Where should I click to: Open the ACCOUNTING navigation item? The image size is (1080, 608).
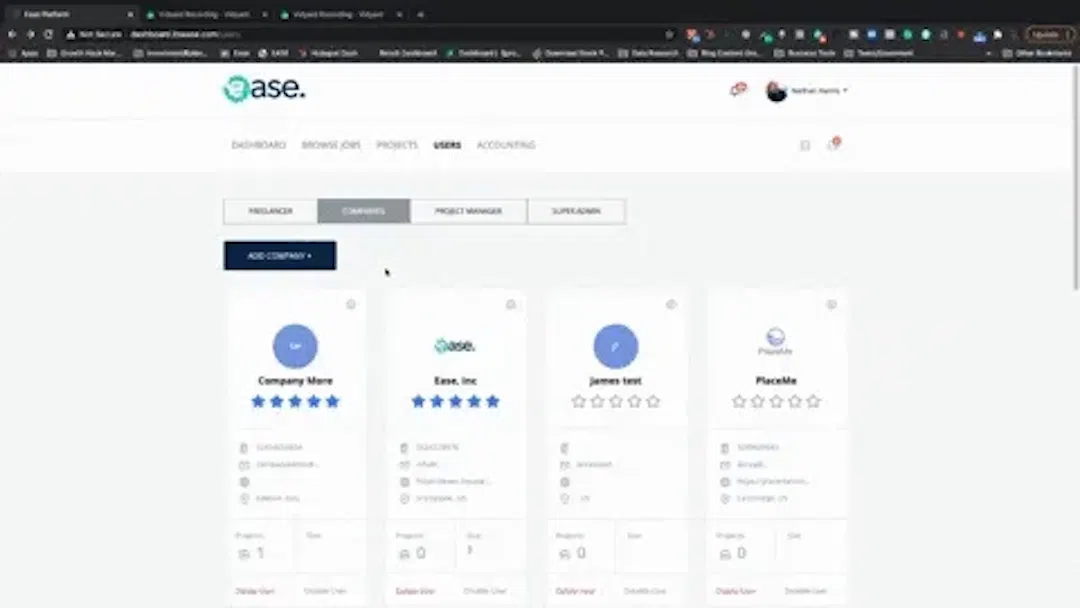tap(506, 144)
